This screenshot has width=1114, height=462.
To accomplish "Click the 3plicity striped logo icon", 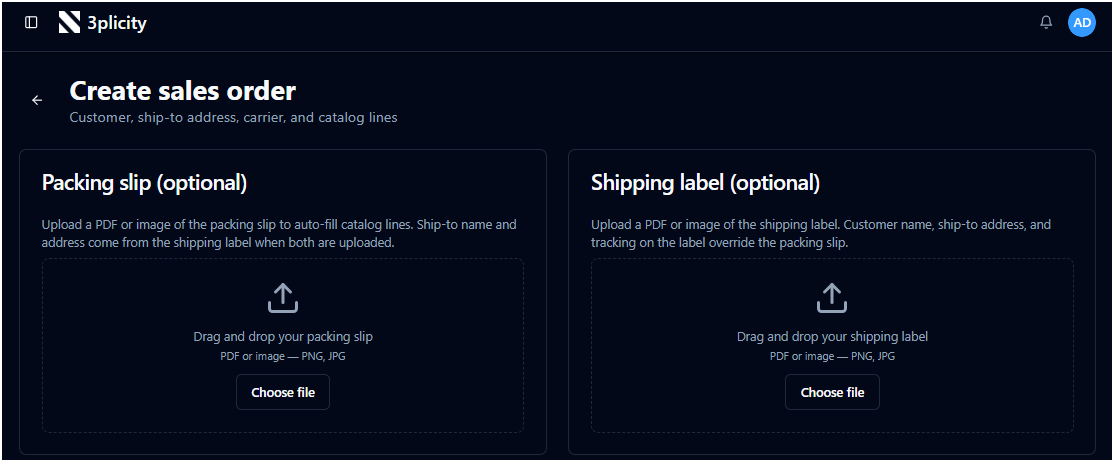I will tap(70, 23).
